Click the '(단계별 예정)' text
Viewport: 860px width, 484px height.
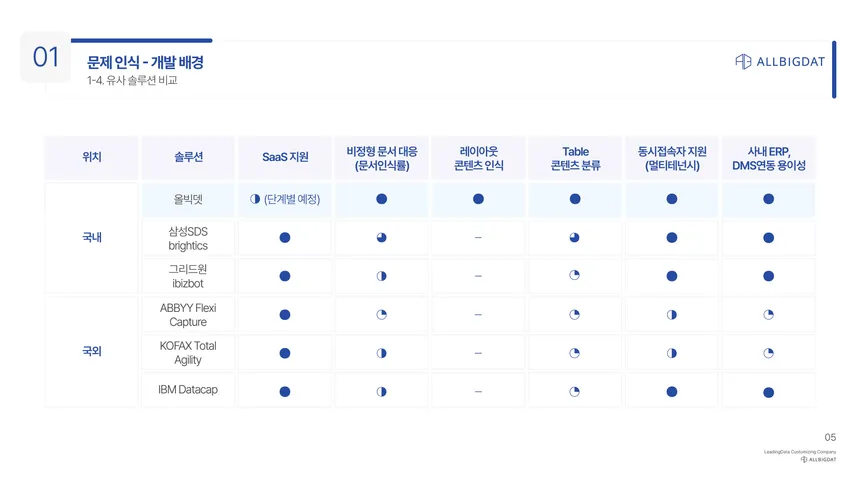292,199
